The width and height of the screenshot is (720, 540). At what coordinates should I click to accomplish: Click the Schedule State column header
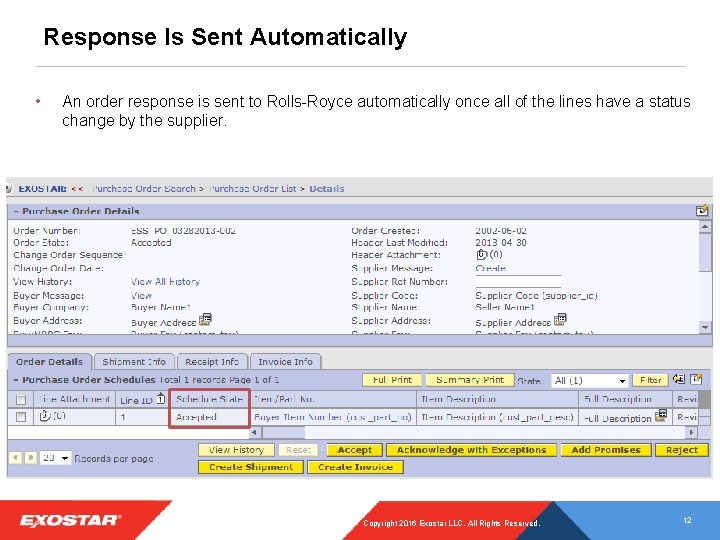pyautogui.click(x=209, y=399)
